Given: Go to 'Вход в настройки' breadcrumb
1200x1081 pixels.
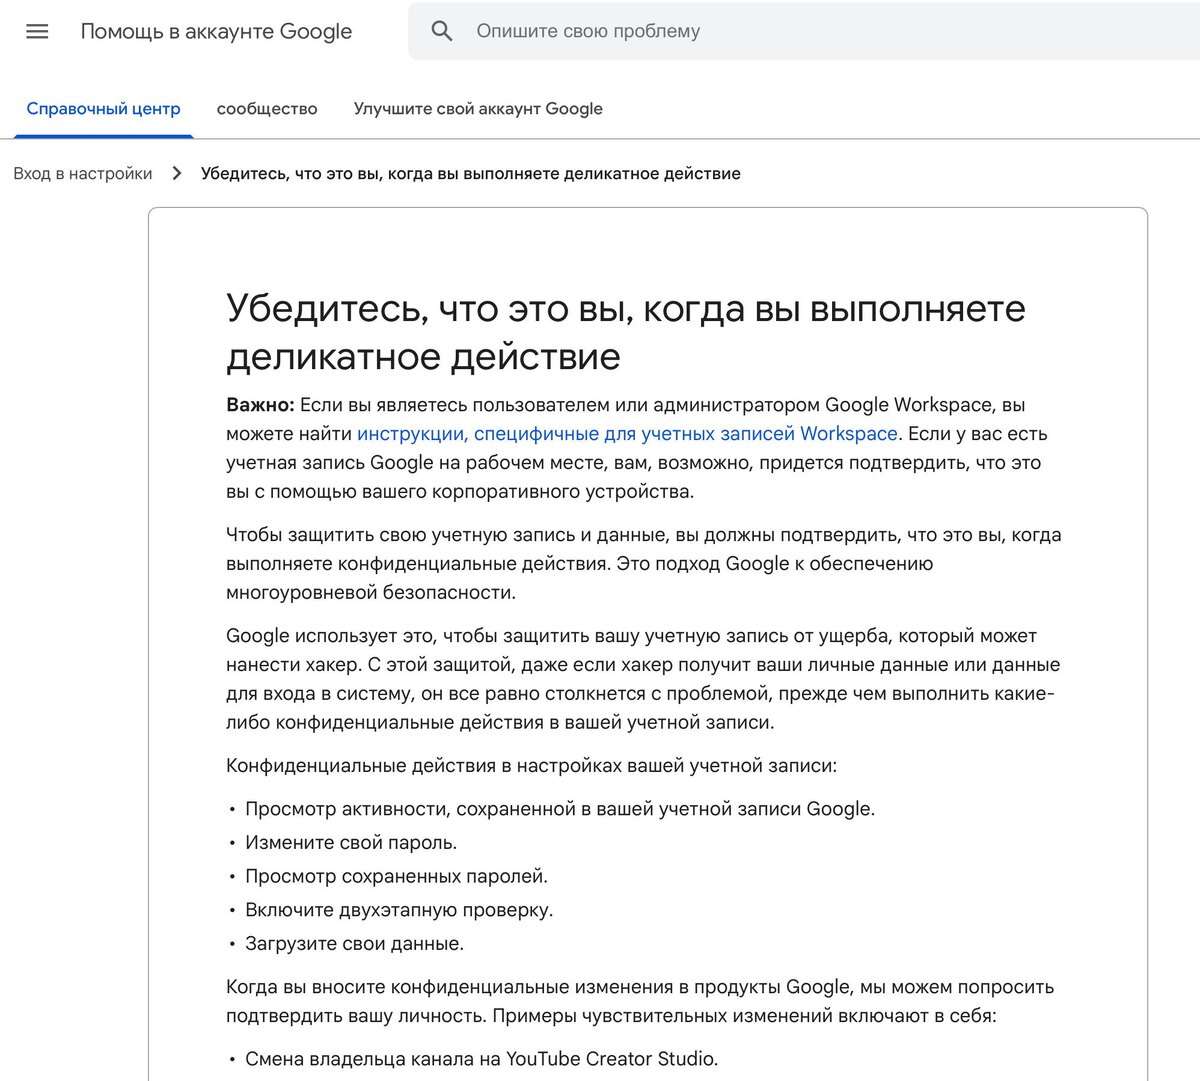Looking at the screenshot, I should coord(83,173).
